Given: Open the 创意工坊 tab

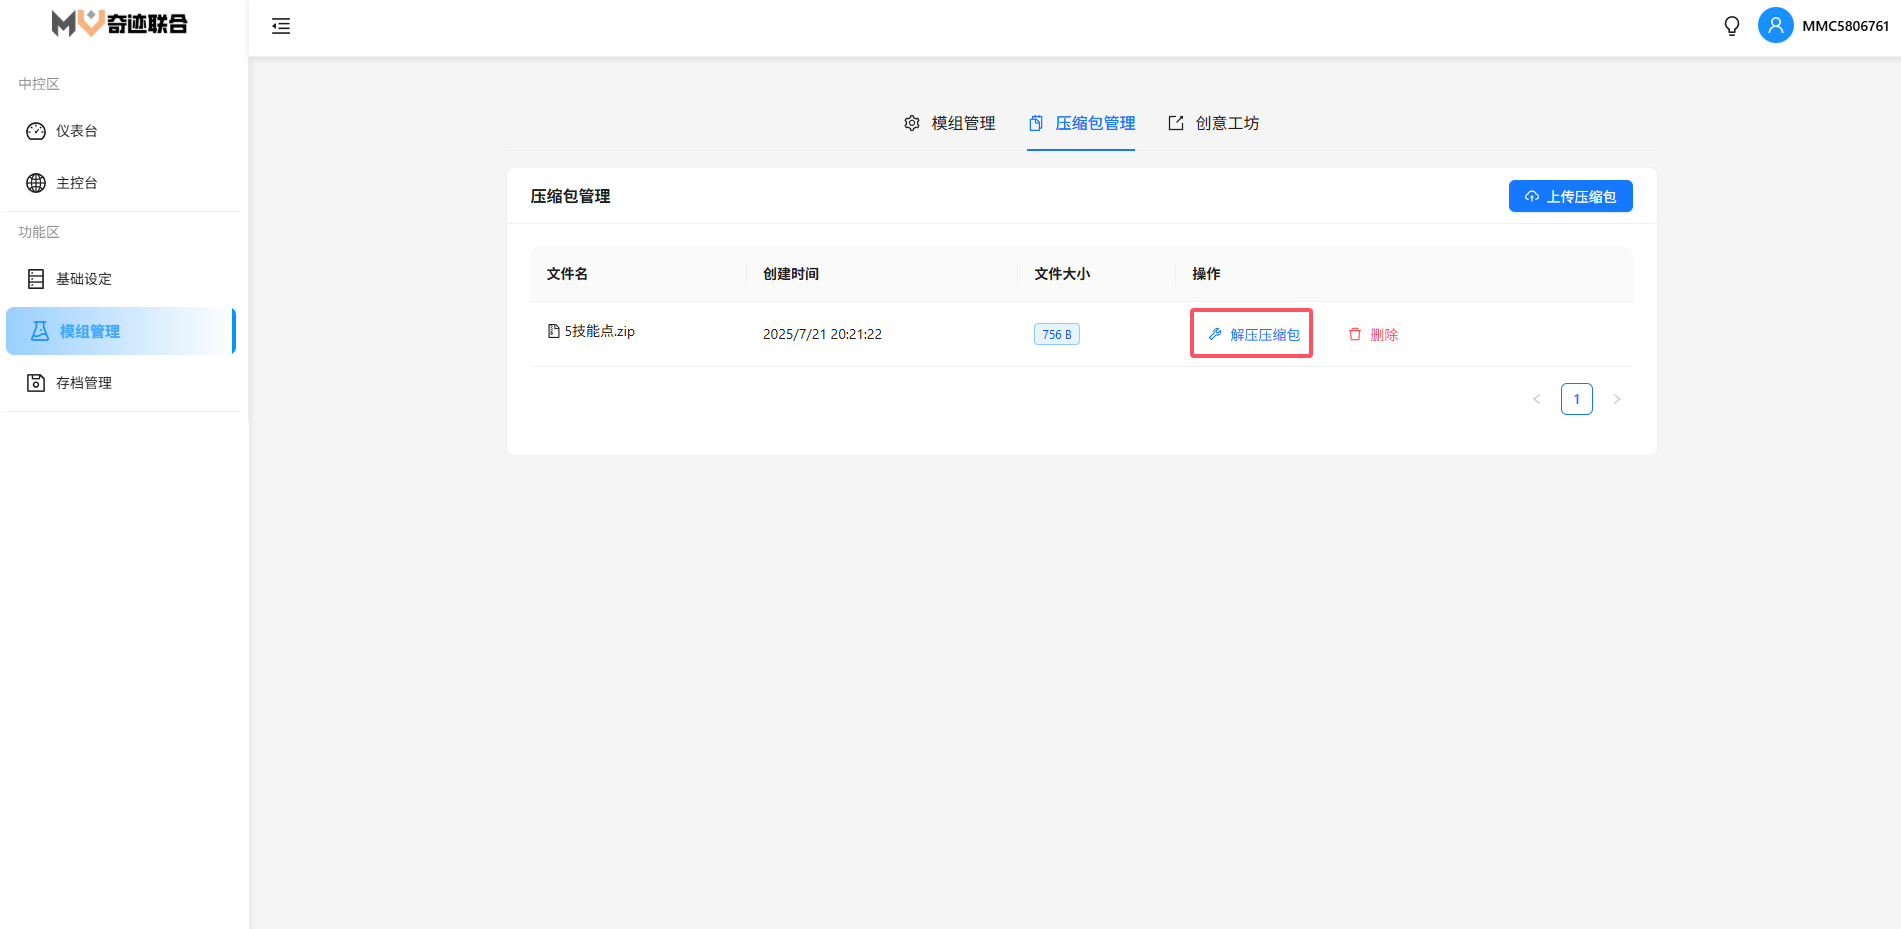Looking at the screenshot, I should [1214, 123].
